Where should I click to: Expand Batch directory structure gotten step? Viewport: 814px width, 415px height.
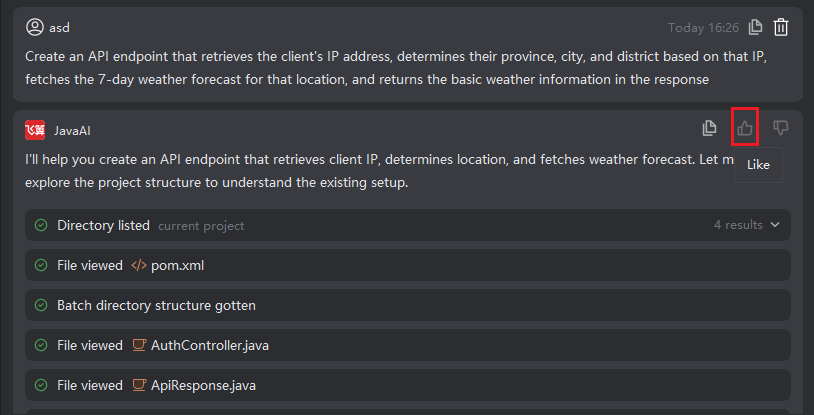pyautogui.click(x=156, y=305)
